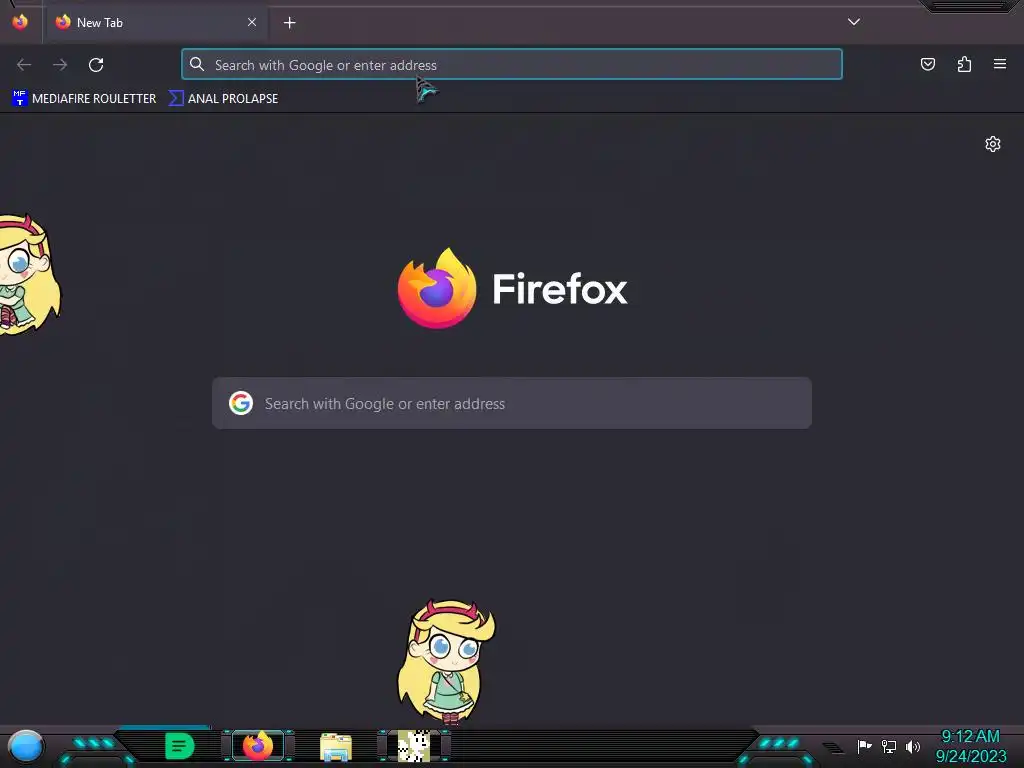This screenshot has height=768, width=1024.
Task: Open the second bookmark in bookmarks toolbar
Action: click(x=223, y=99)
